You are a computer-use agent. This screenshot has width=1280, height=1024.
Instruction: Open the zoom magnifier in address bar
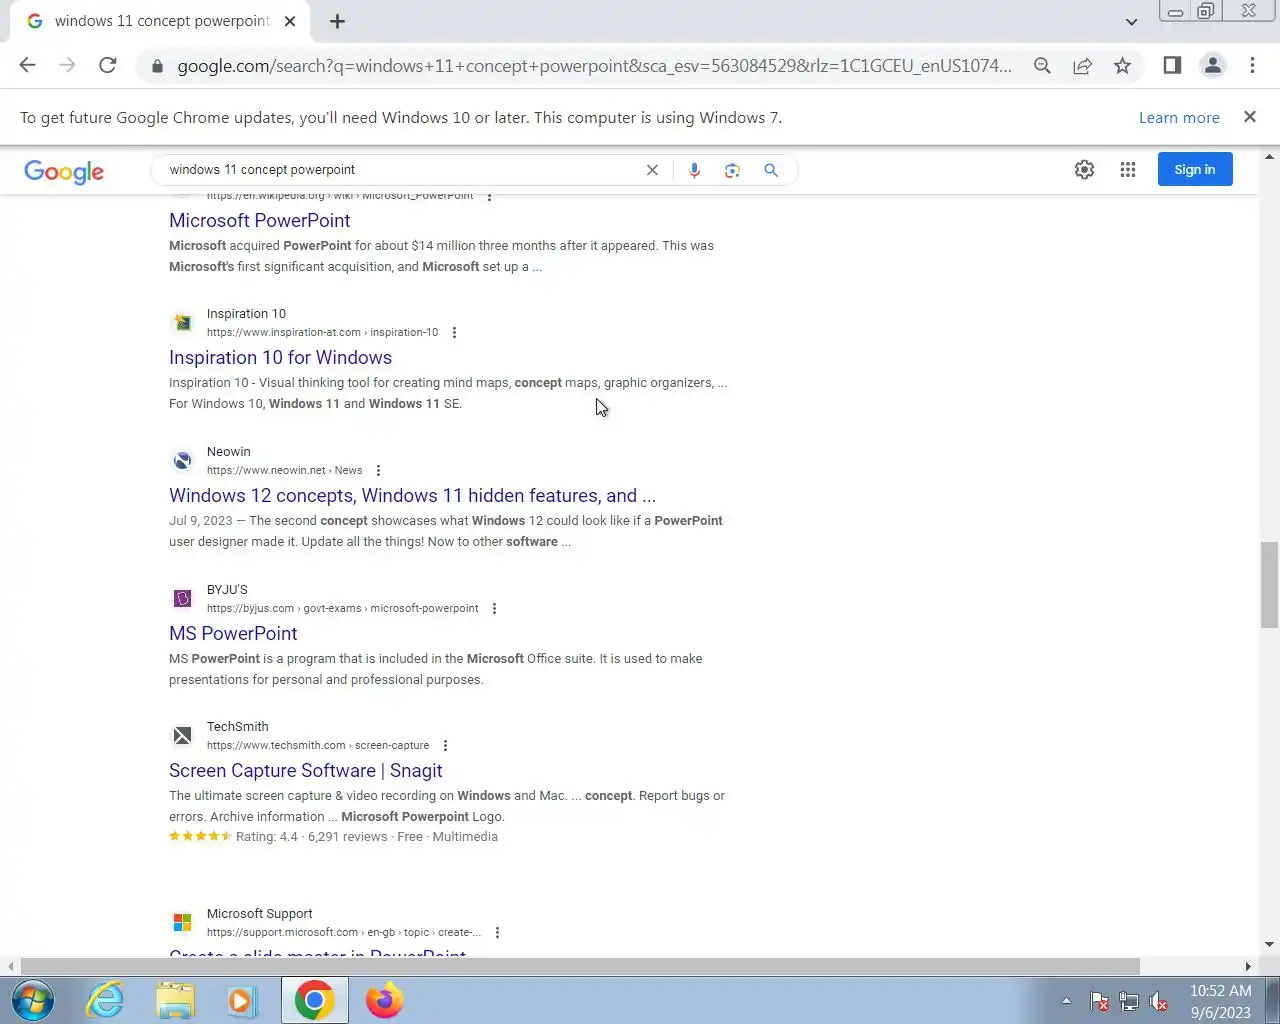click(1042, 65)
